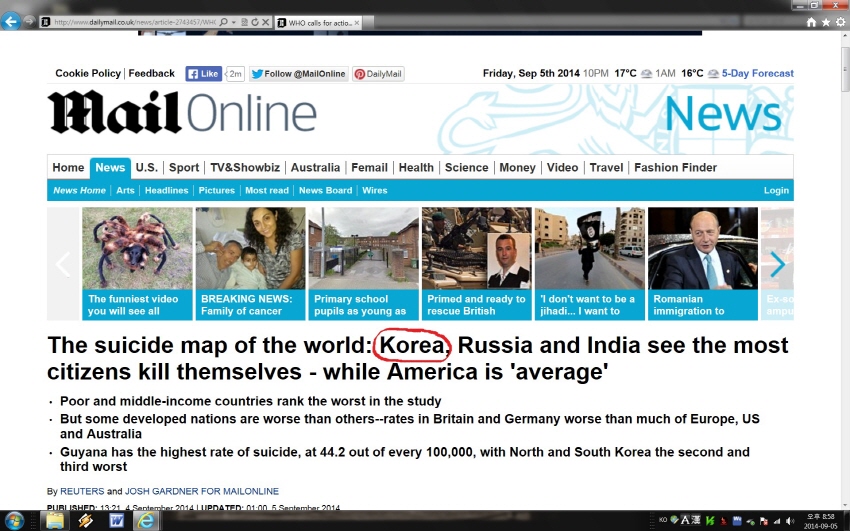Select the 'WHO calls for actio...' browser tab

(x=318, y=23)
